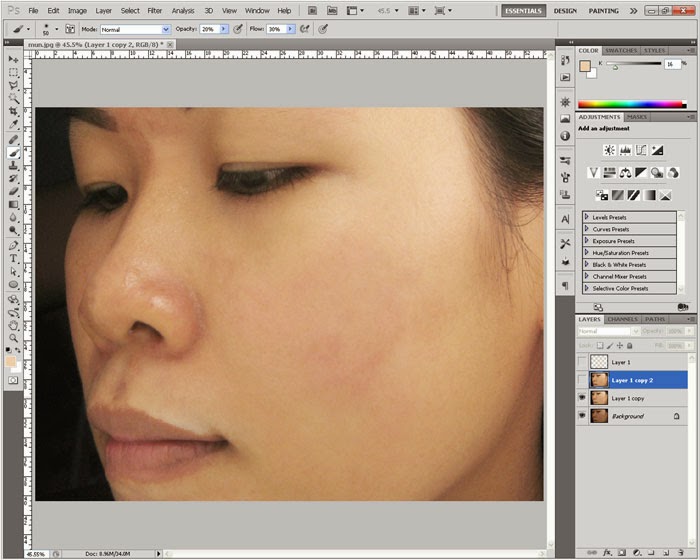Viewport: 700px width, 560px height.
Task: Select the Polygonal Lasso tool
Action: [13, 85]
